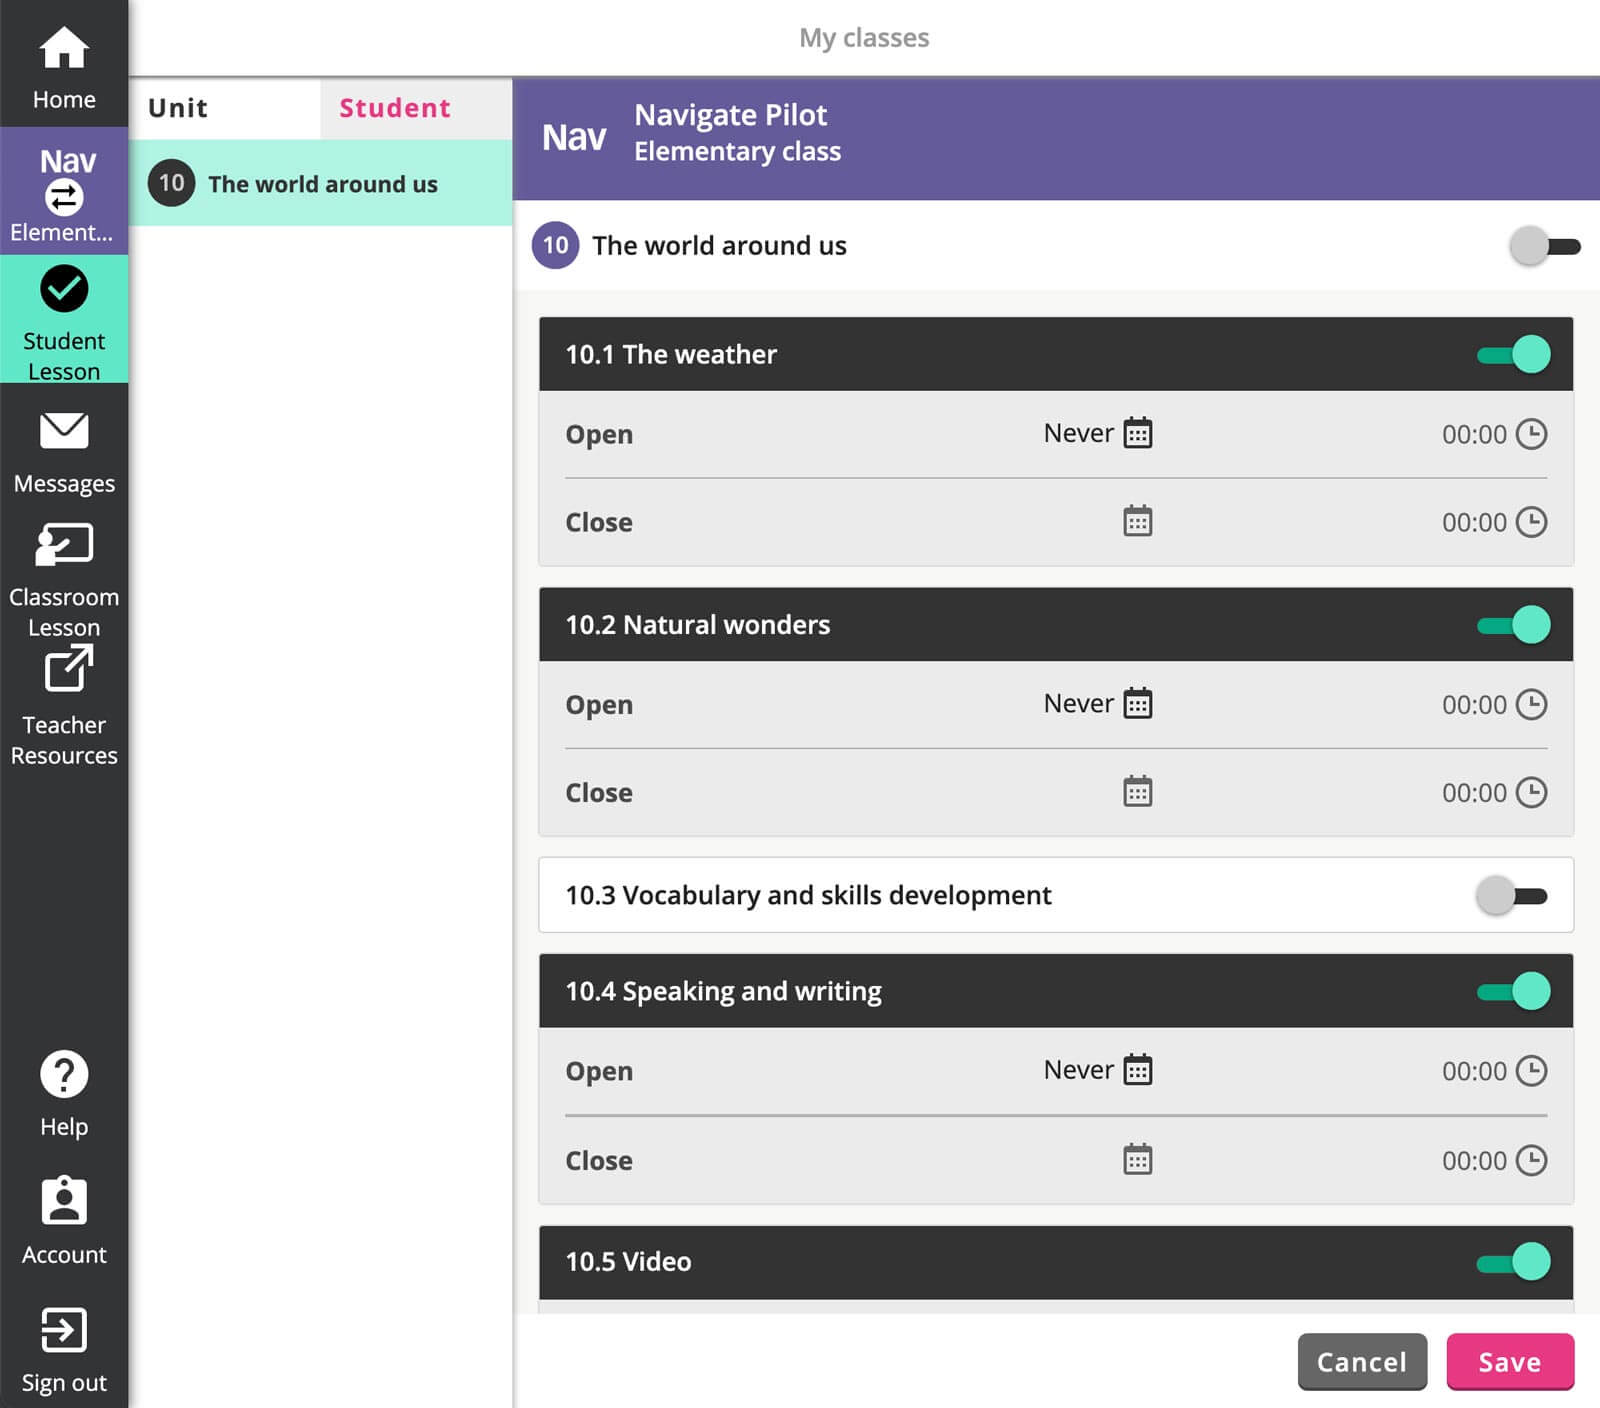Open calendar for 10.1 Open date
The height and width of the screenshot is (1408, 1600).
pyautogui.click(x=1137, y=433)
